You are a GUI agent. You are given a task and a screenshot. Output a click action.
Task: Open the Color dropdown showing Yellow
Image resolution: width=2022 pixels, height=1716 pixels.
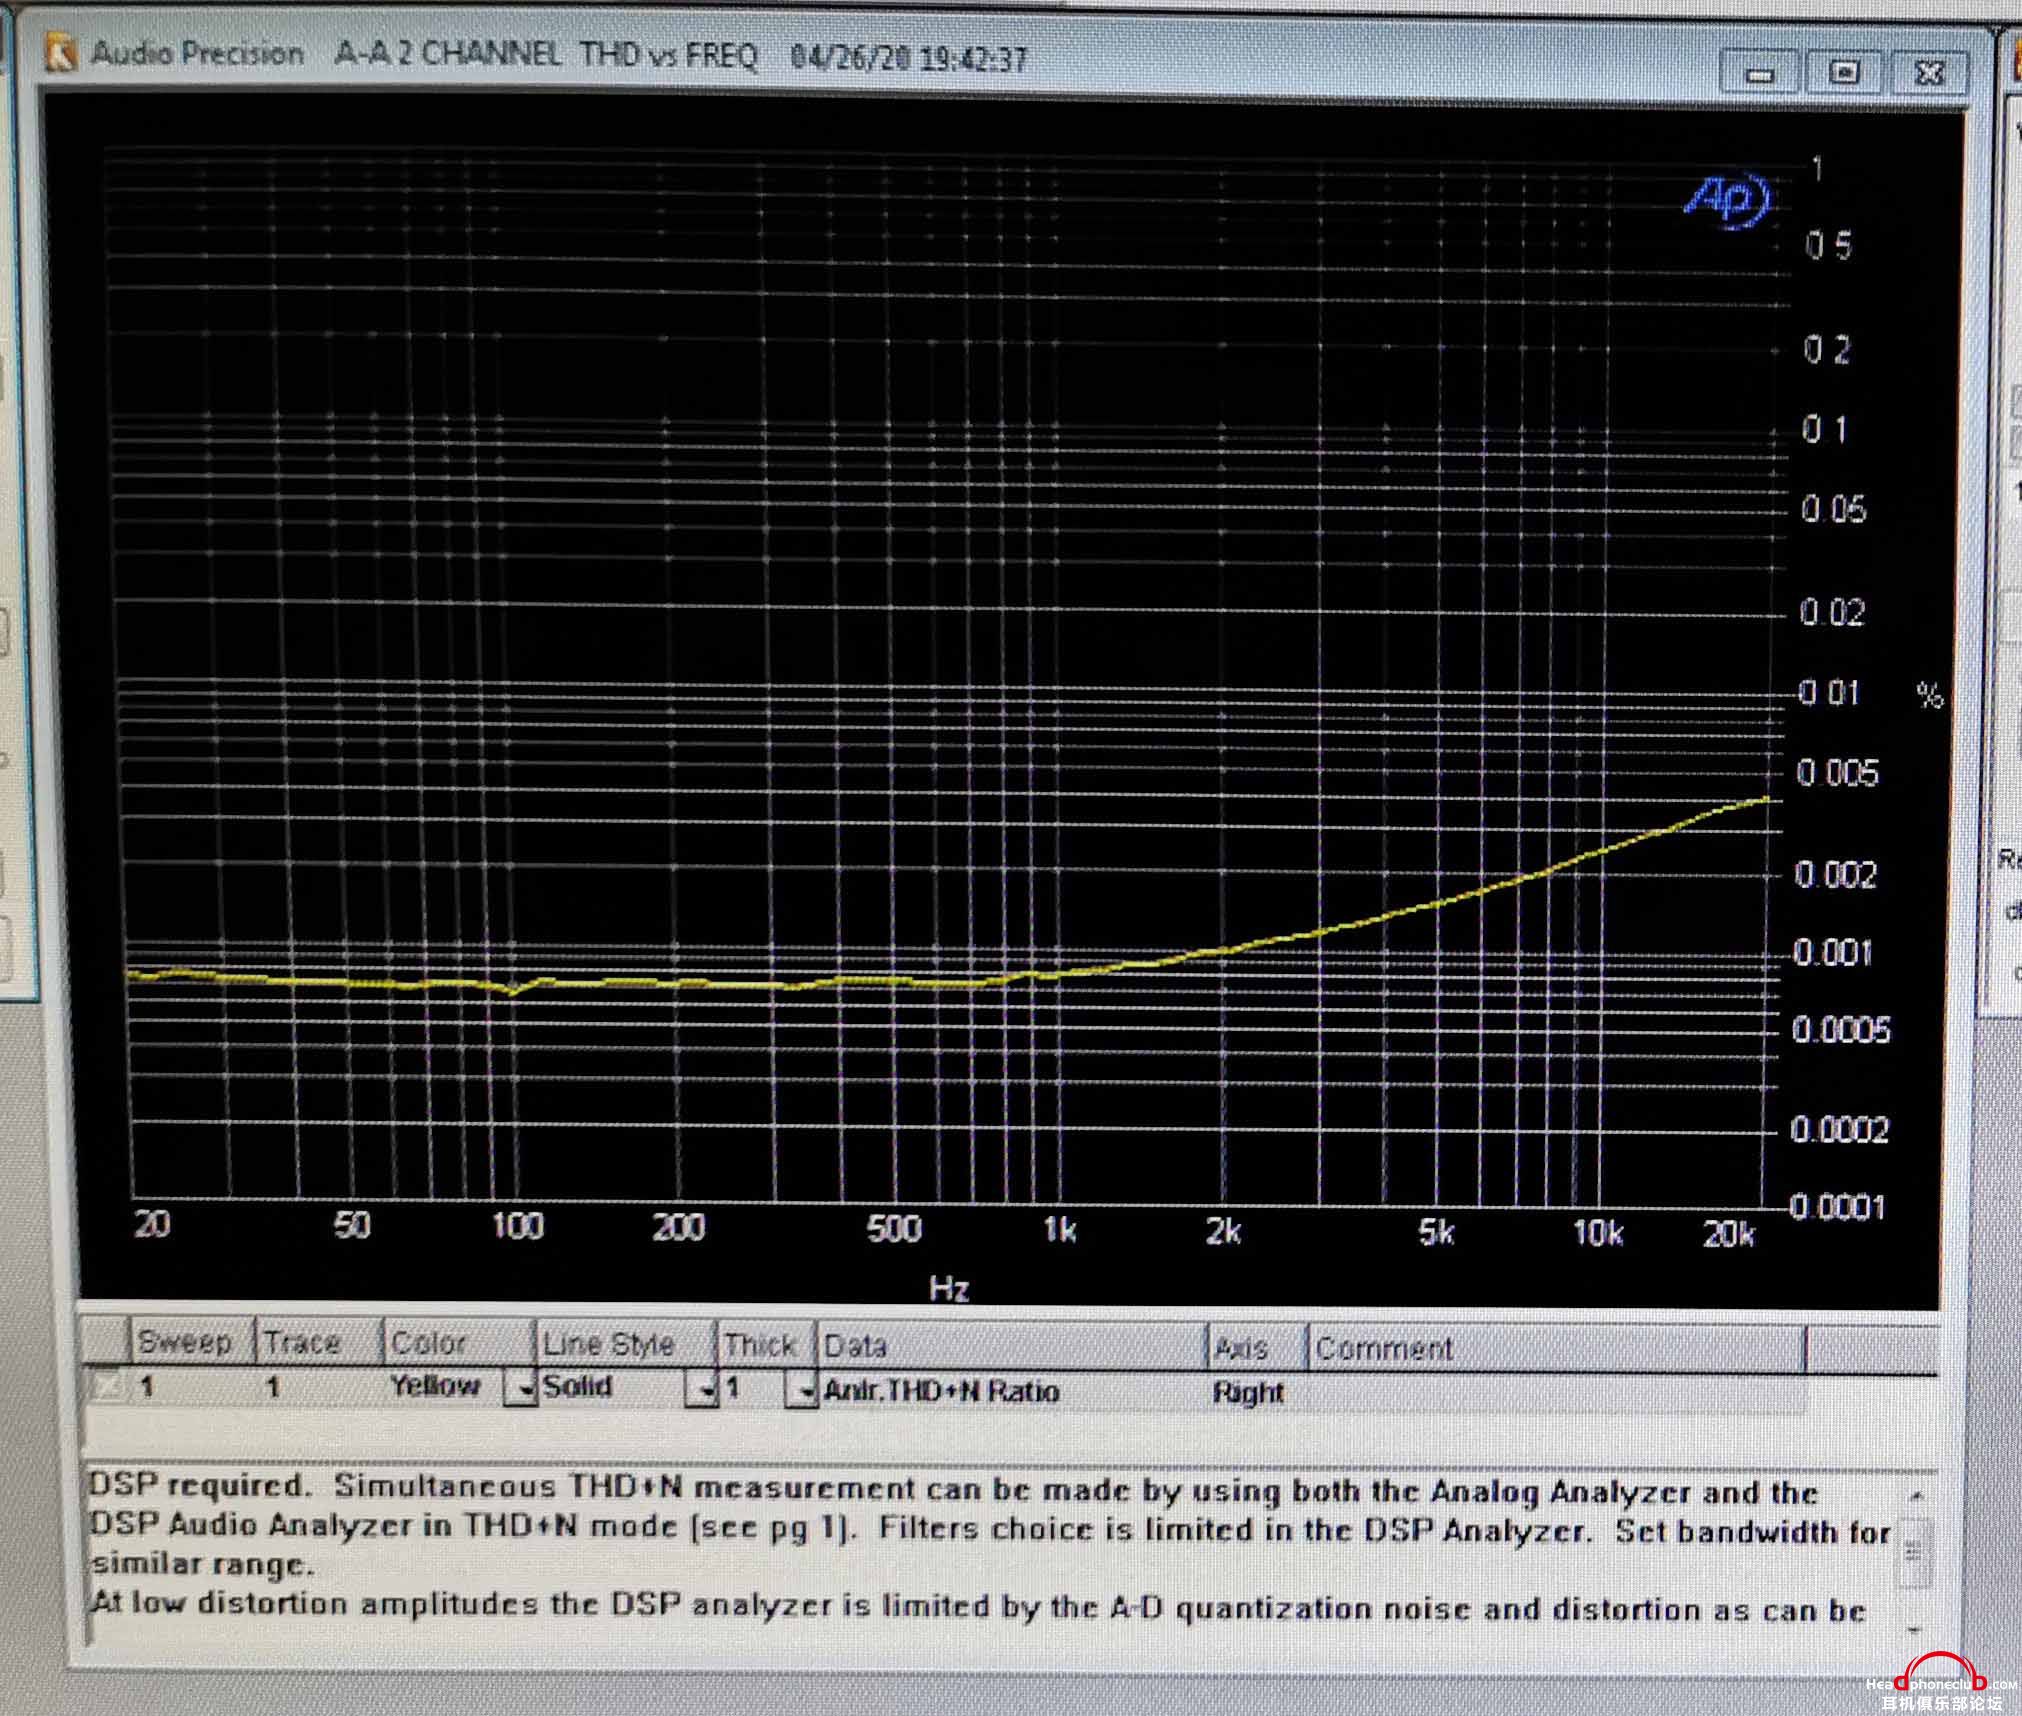[520, 1389]
